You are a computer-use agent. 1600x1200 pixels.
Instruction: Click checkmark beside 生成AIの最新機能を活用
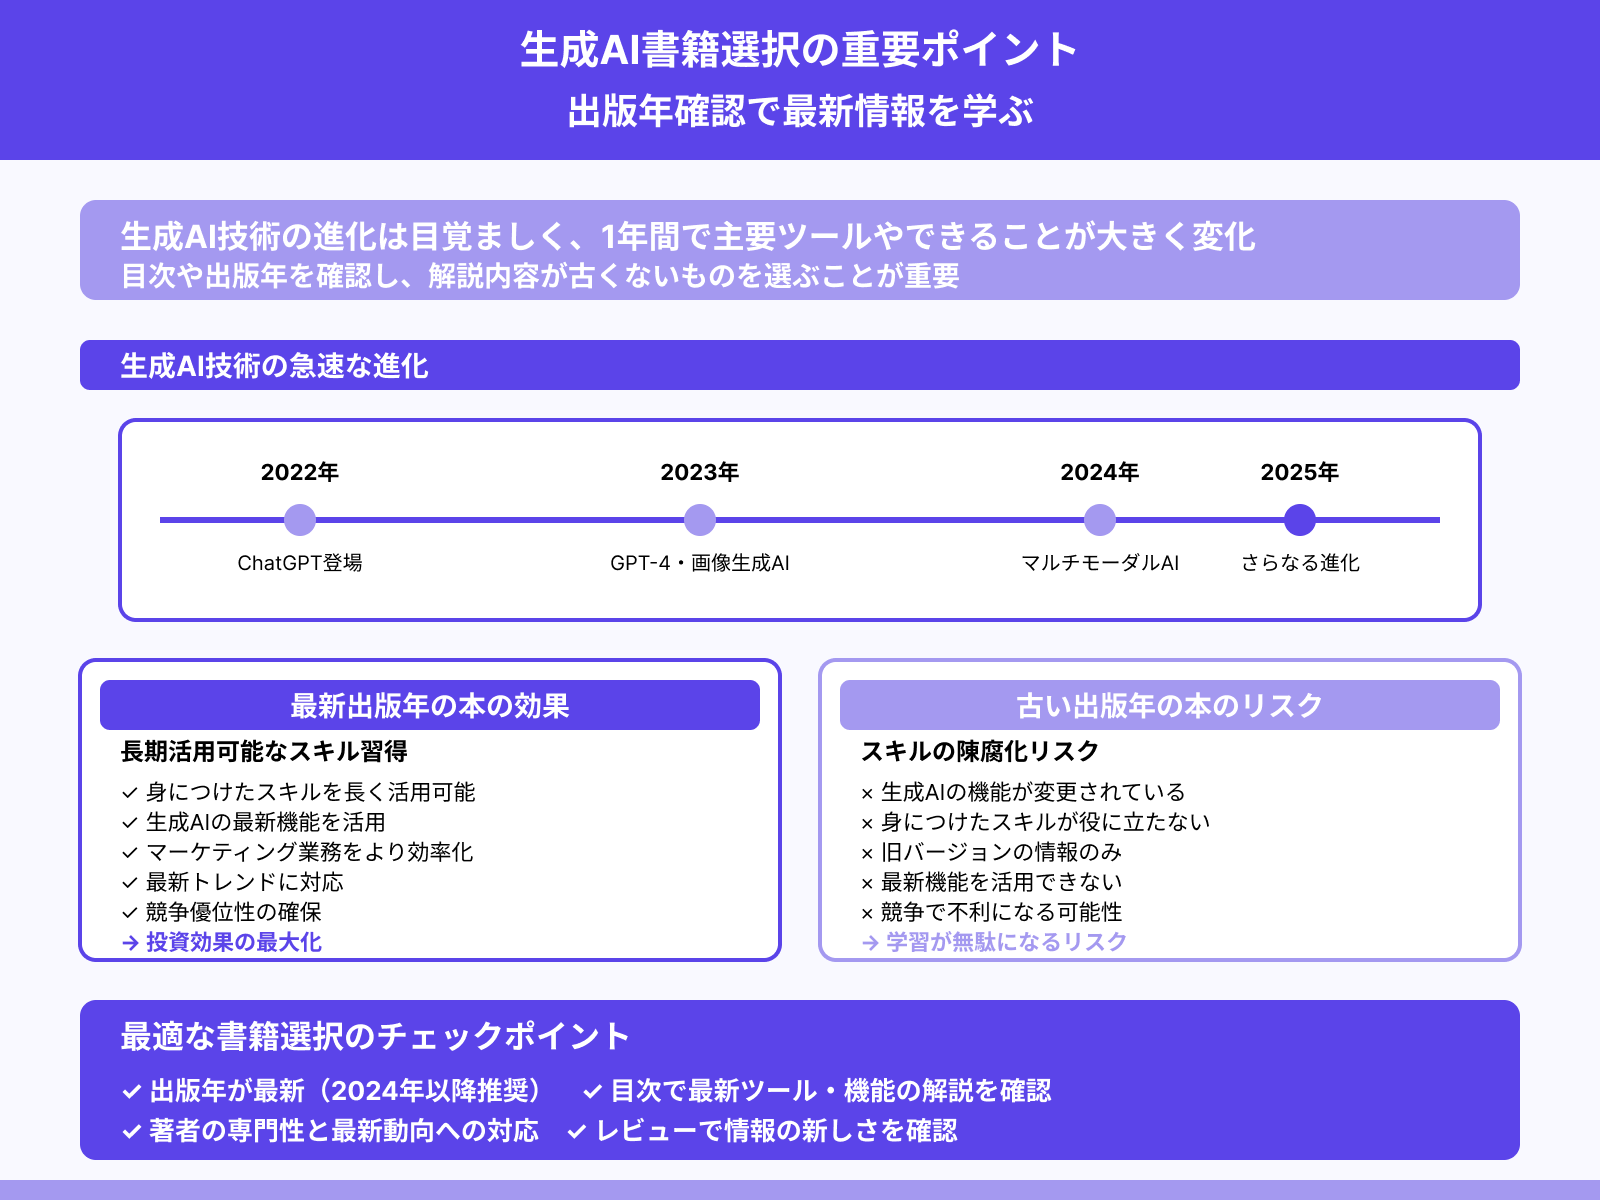(x=129, y=823)
